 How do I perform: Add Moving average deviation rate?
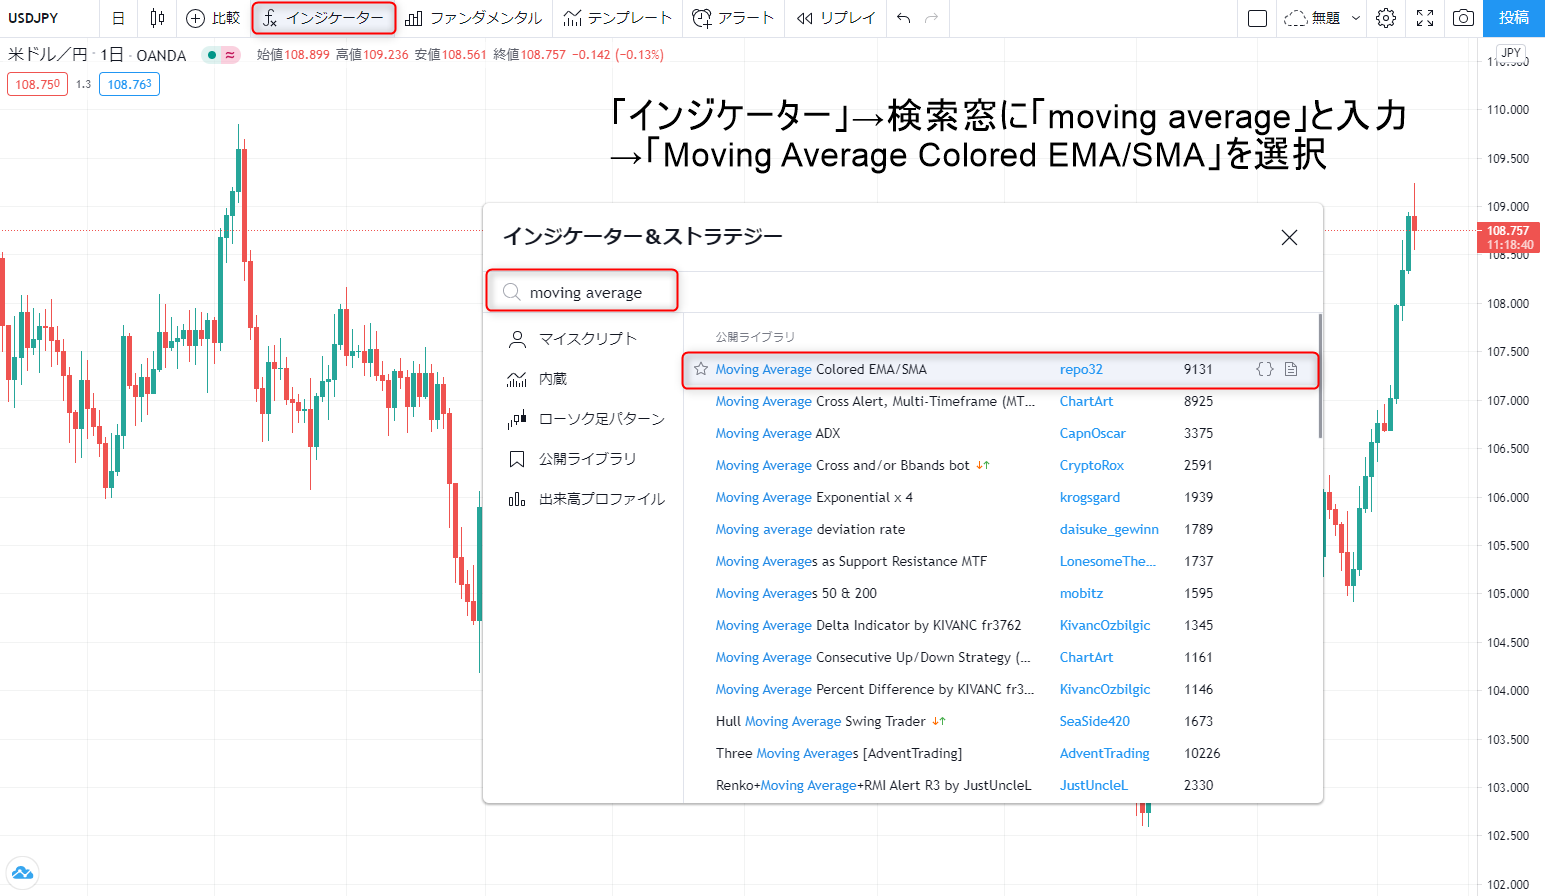click(x=810, y=529)
